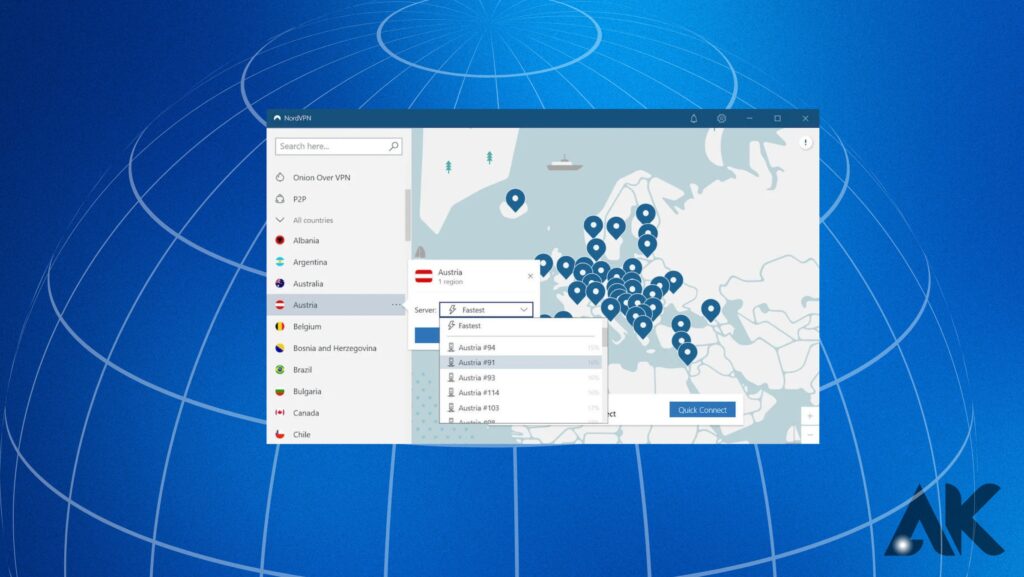The height and width of the screenshot is (577, 1024).
Task: Open the Server 'Fastest' dropdown
Action: point(486,310)
